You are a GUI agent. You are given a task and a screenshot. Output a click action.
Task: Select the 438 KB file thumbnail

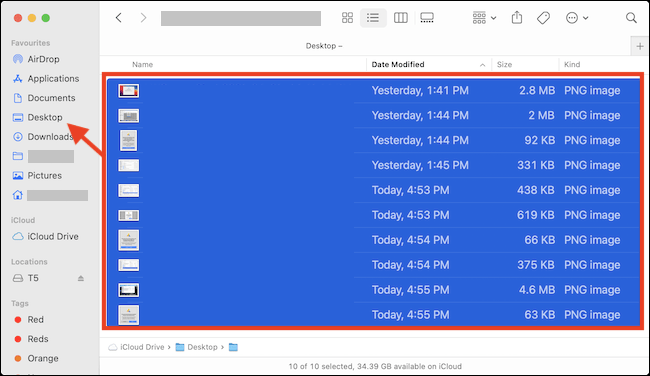[129, 190]
